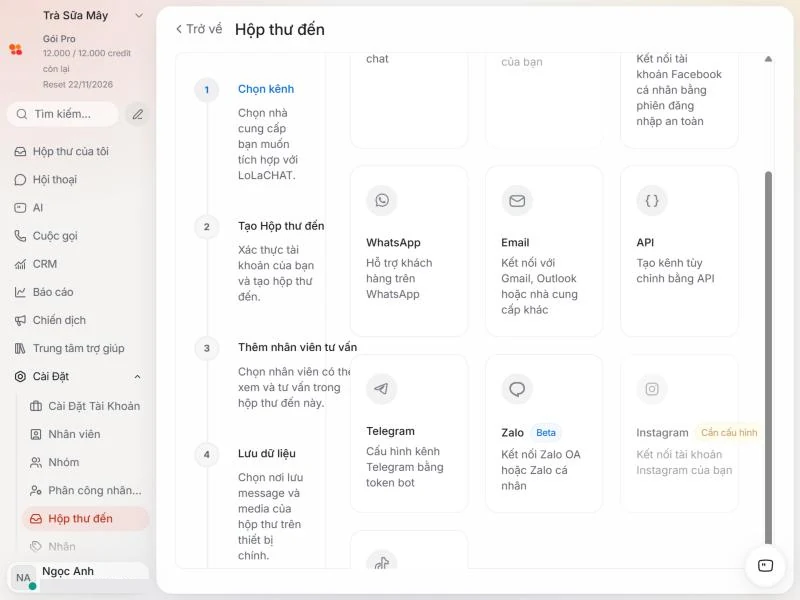The image size is (800, 600).
Task: Open the floating chat widget icon
Action: (x=765, y=566)
